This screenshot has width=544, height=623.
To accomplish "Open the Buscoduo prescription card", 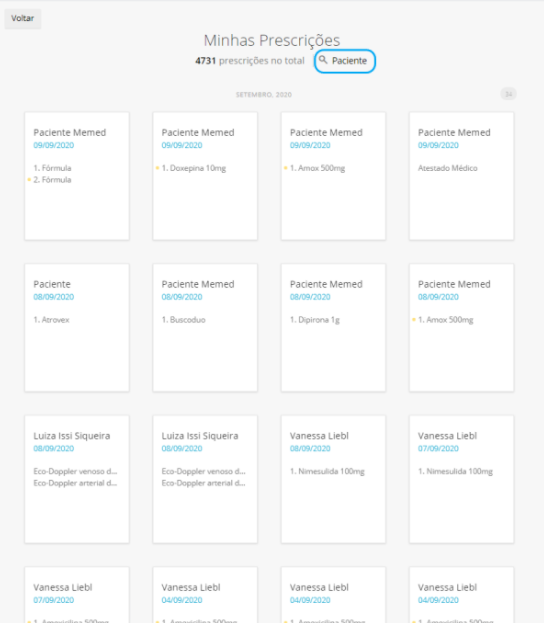I will click(205, 328).
